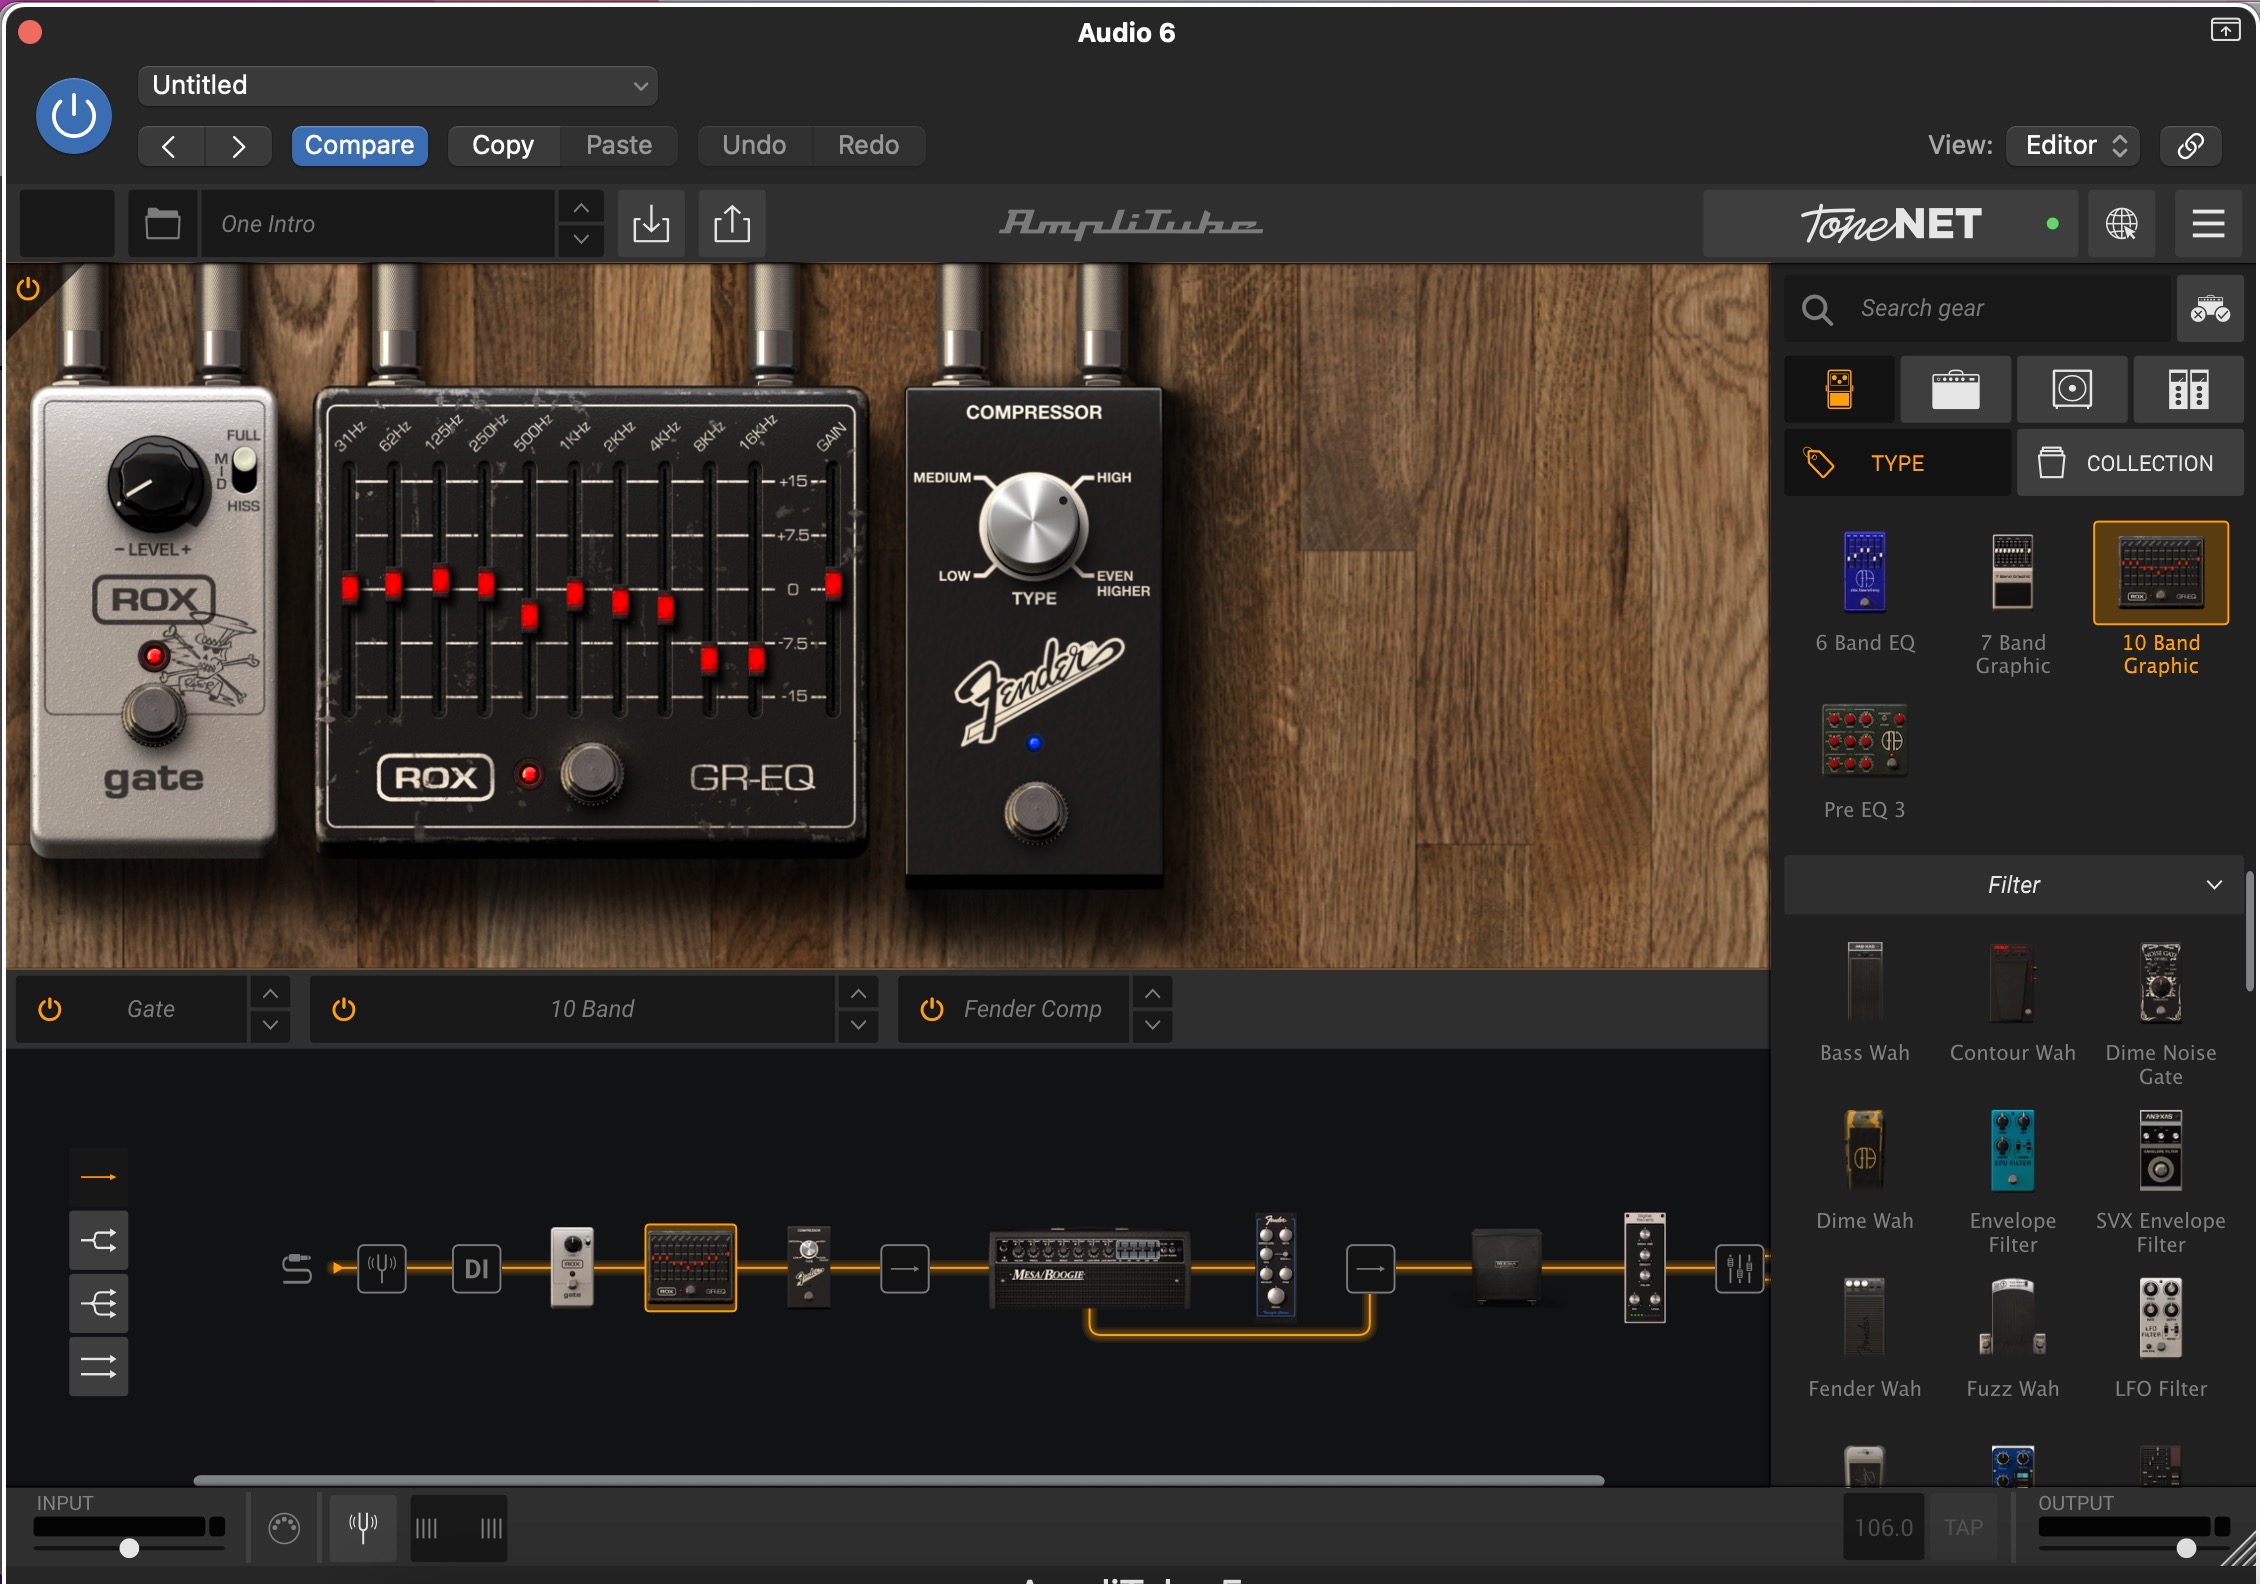
Task: Click the tuner block in signal chain
Action: 382,1268
